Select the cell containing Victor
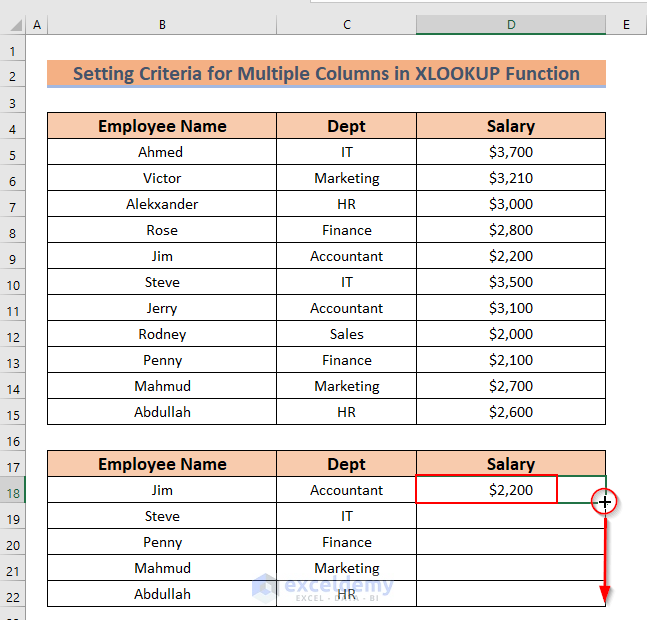Viewport: 647px width, 620px height. pos(162,178)
